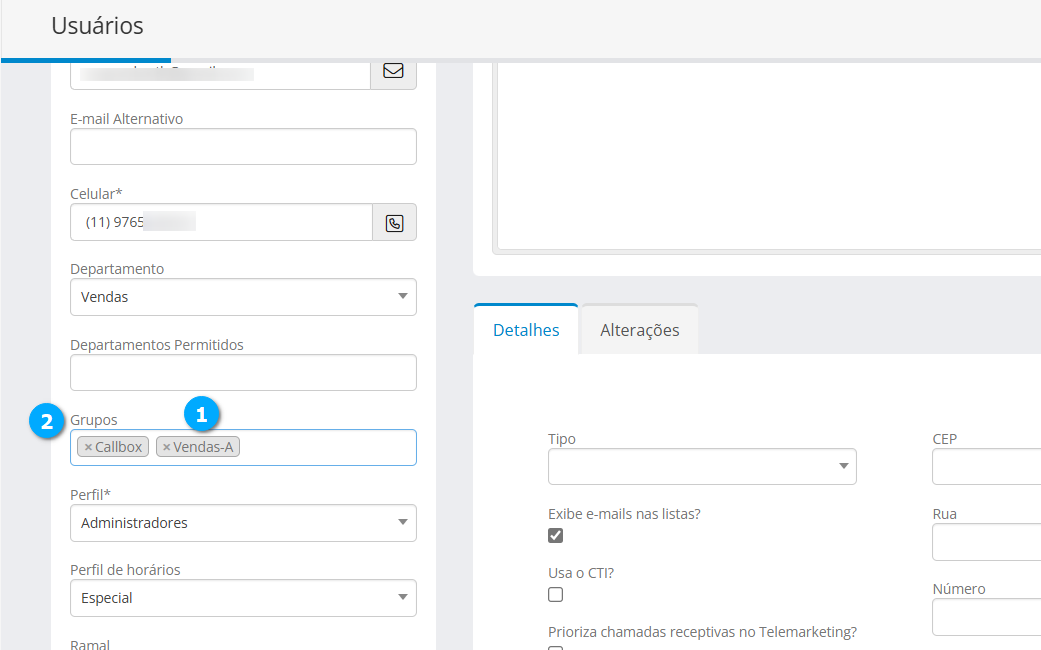Open the Perfil de horários dropdown
The image size is (1041, 650).
click(x=243, y=598)
